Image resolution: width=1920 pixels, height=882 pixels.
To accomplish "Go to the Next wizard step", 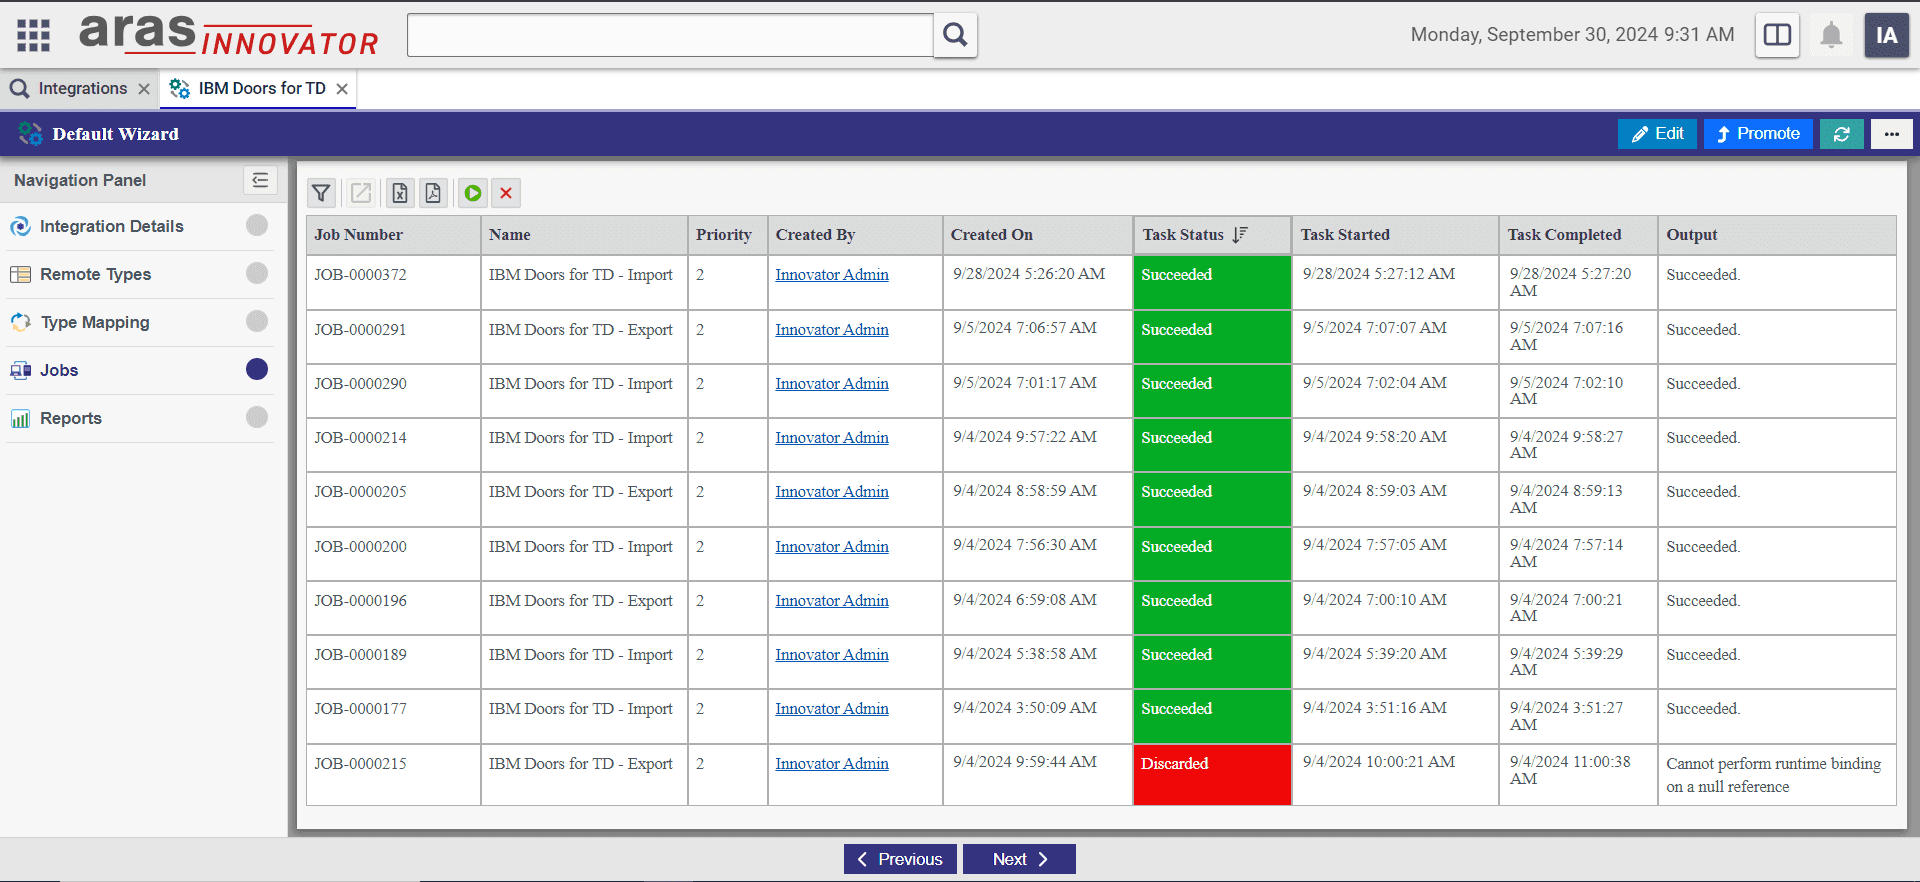I will 1019,859.
